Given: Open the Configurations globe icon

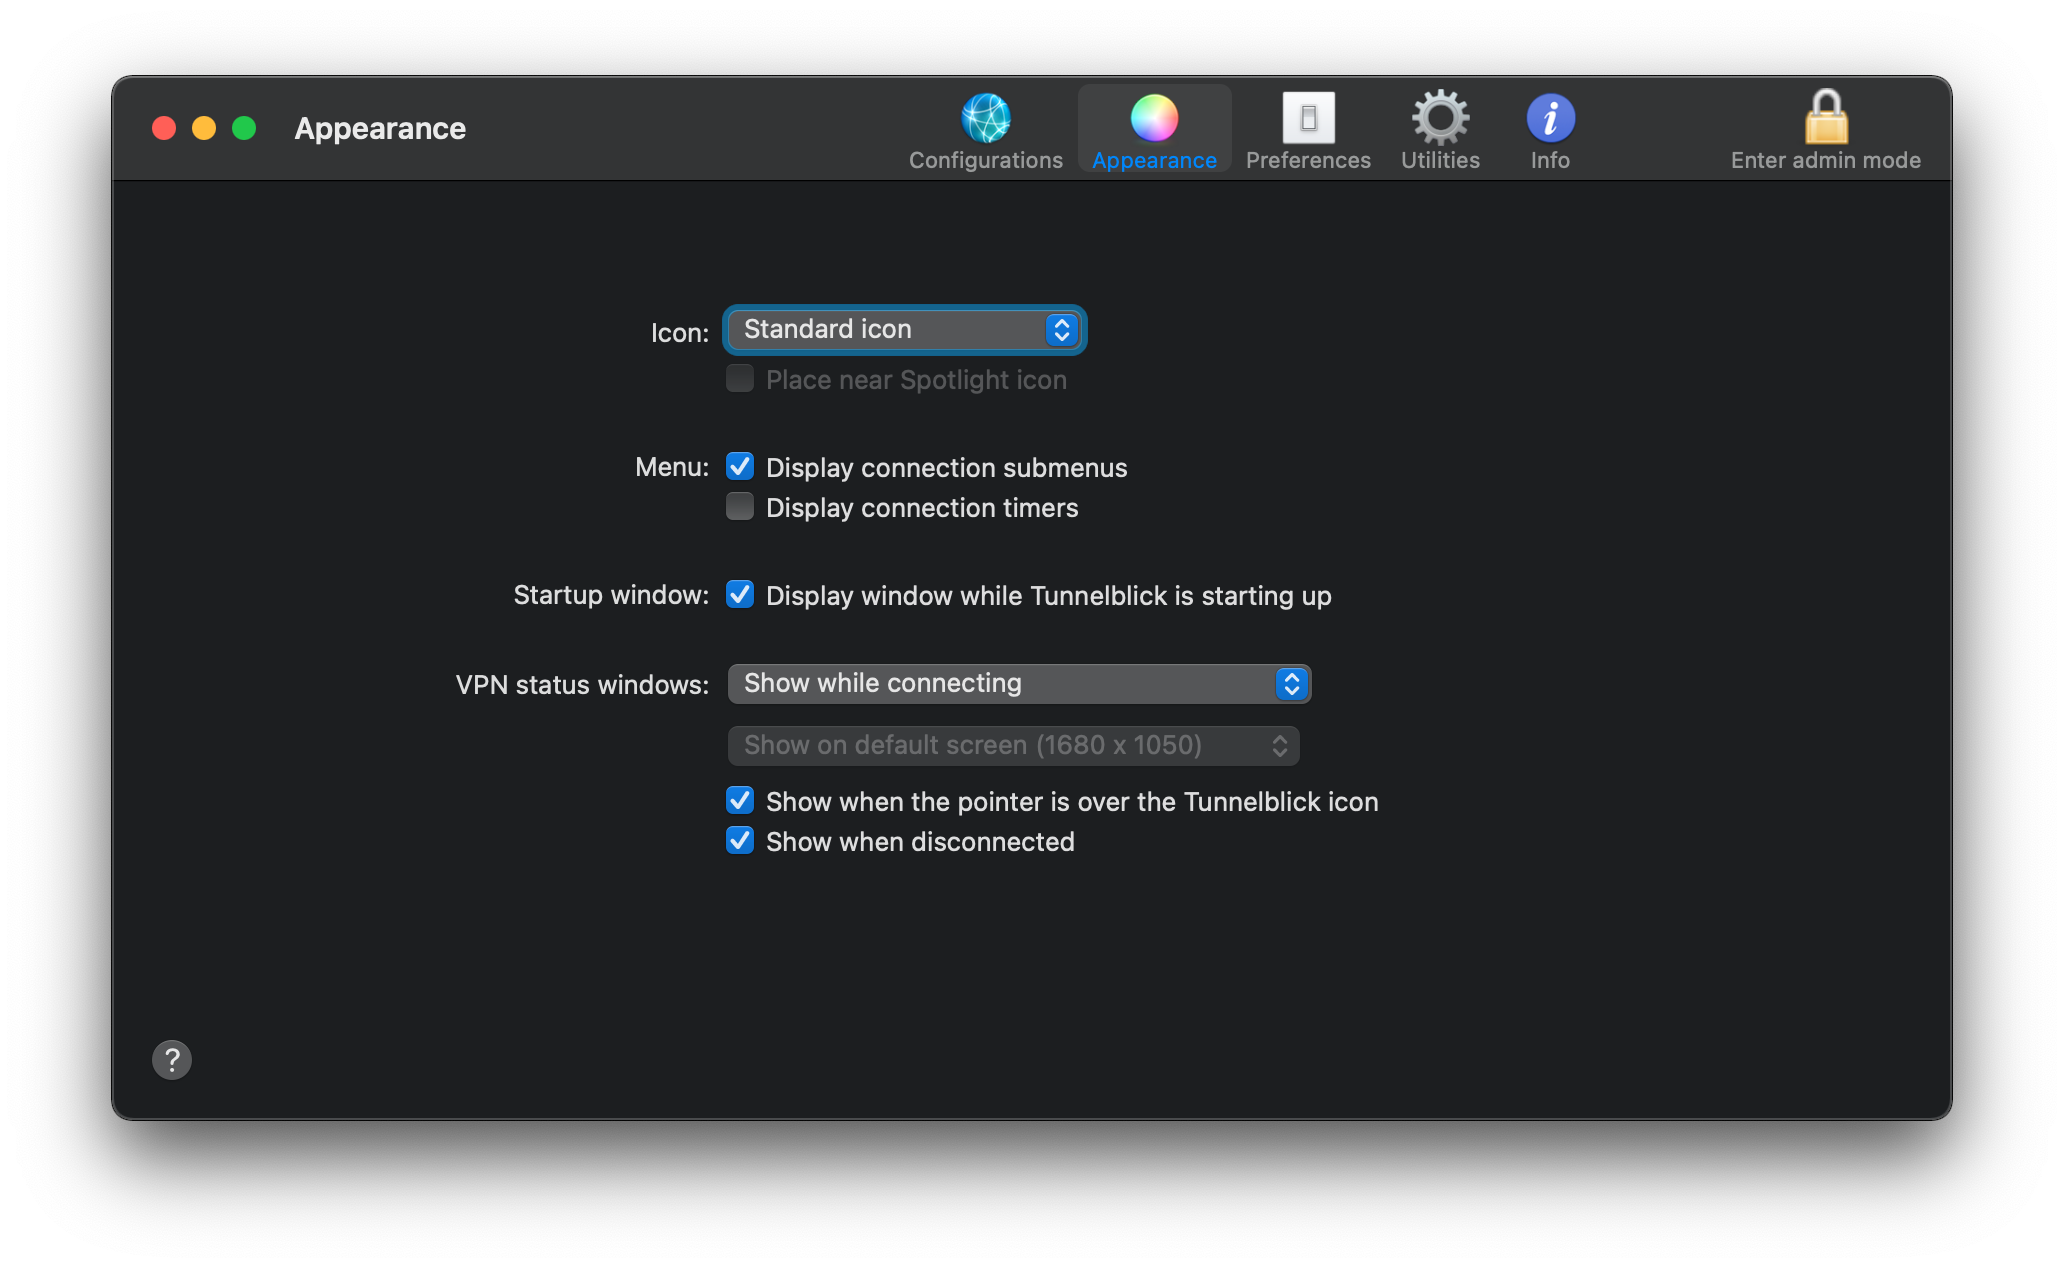Looking at the screenshot, I should (985, 118).
